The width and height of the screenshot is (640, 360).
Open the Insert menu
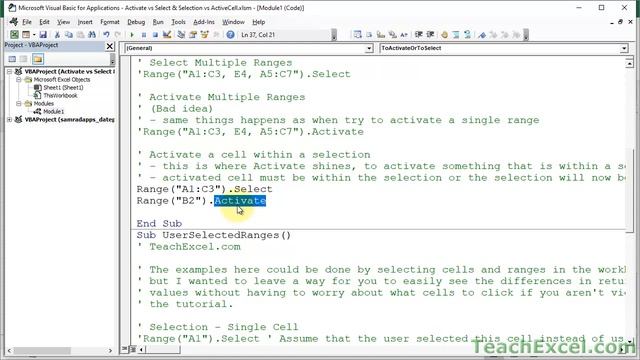[x=85, y=22]
